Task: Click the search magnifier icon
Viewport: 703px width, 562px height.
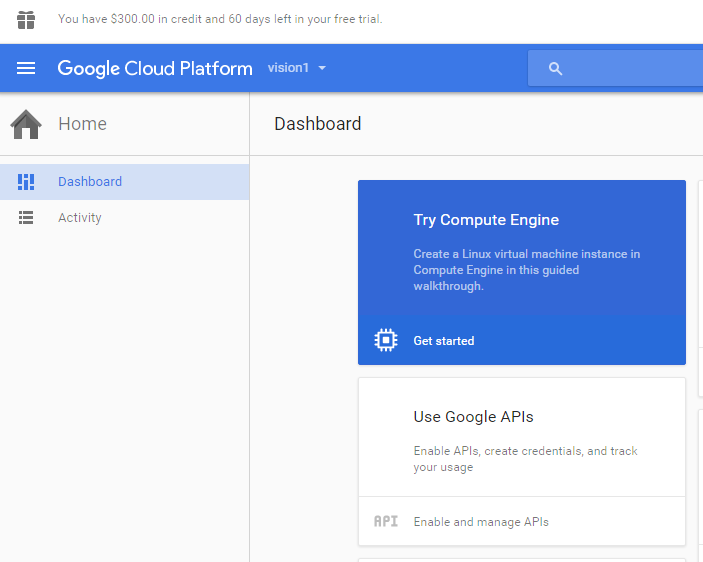Action: pos(556,68)
